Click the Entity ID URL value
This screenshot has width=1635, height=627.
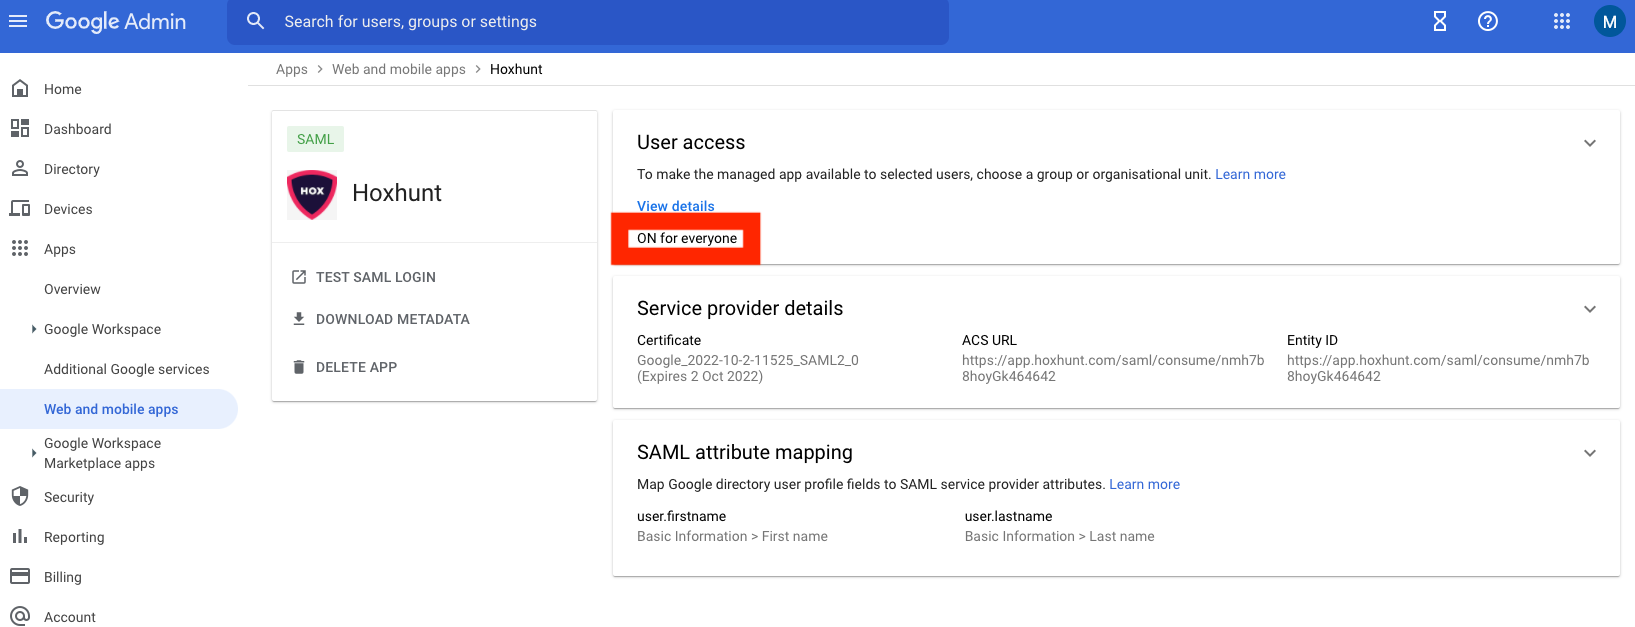pos(1438,368)
